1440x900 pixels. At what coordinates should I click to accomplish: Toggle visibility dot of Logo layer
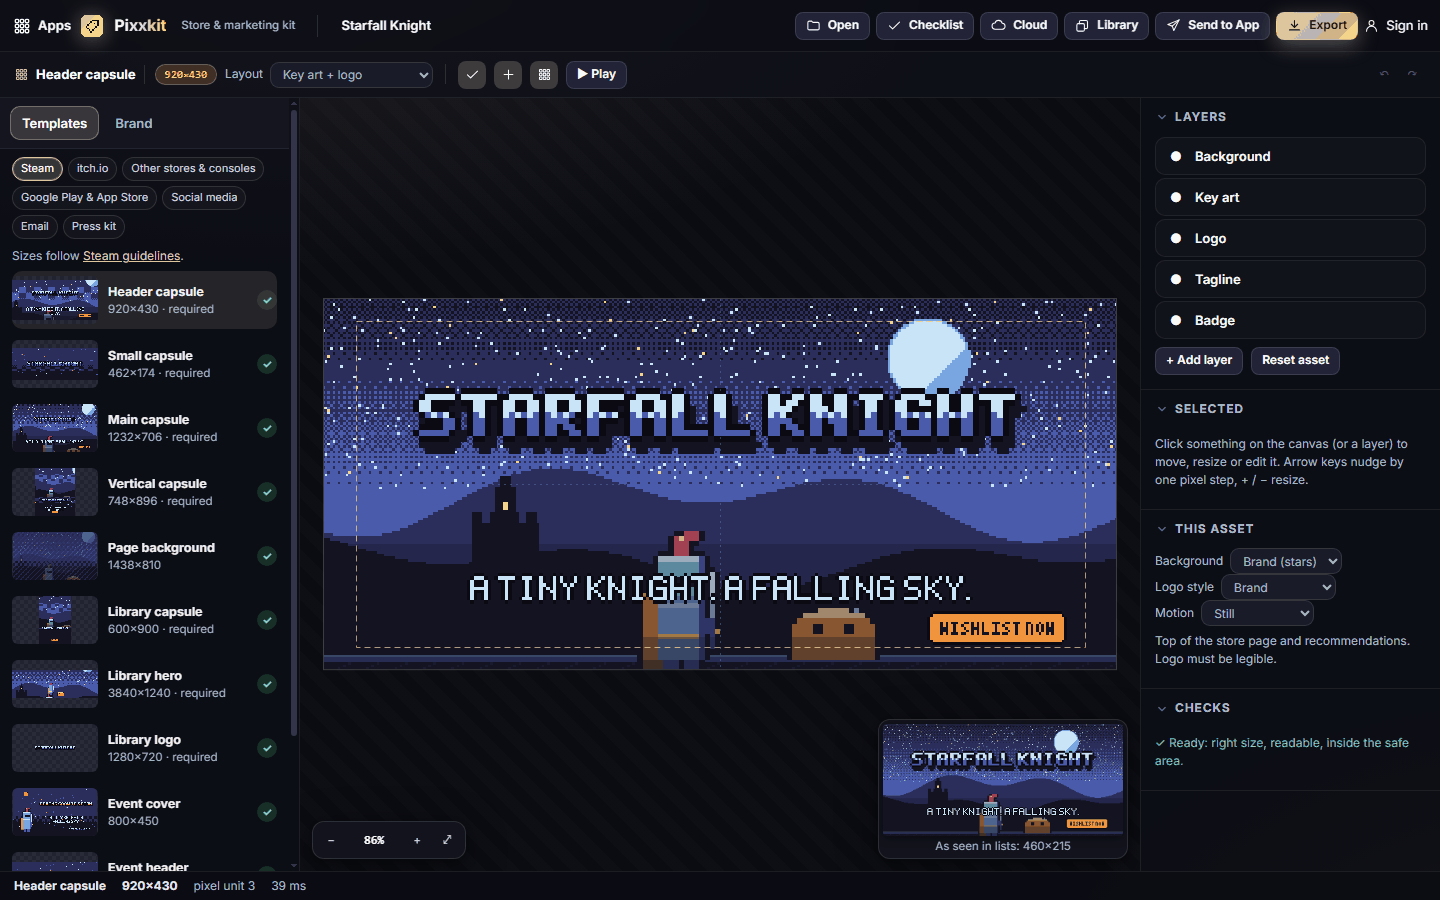pyautogui.click(x=1176, y=238)
